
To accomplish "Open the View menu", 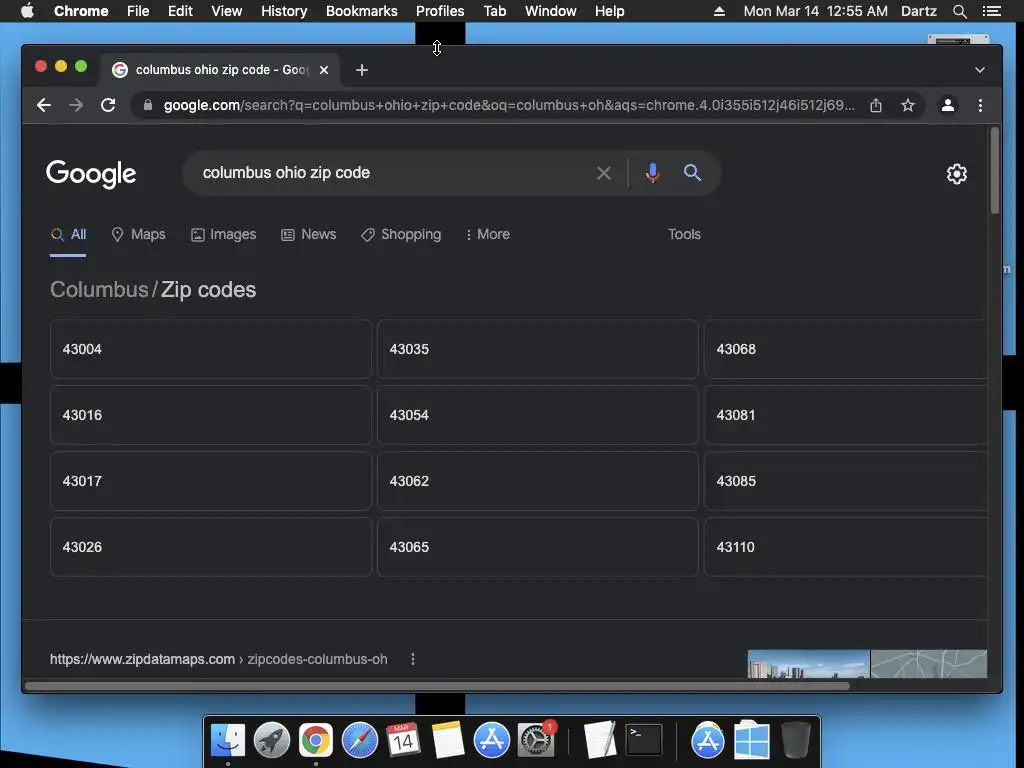I will point(227,11).
